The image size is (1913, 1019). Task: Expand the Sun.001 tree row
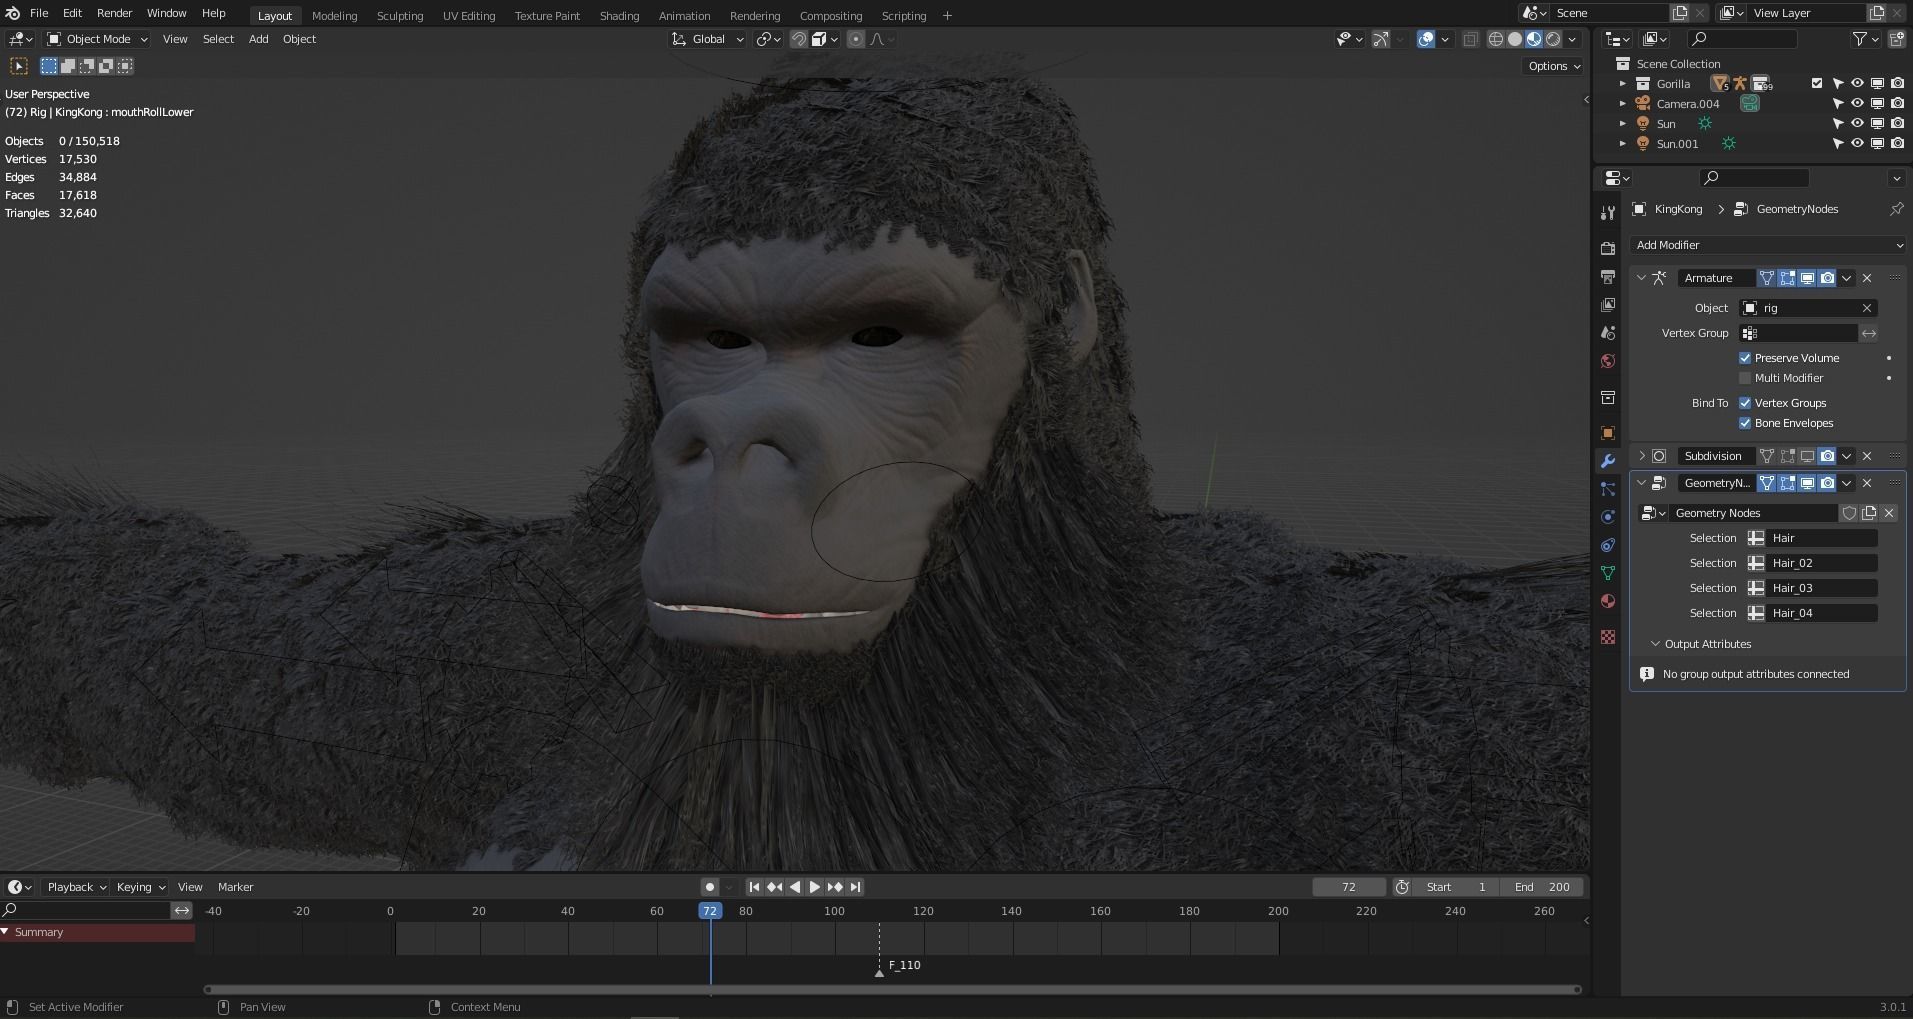pos(1622,144)
